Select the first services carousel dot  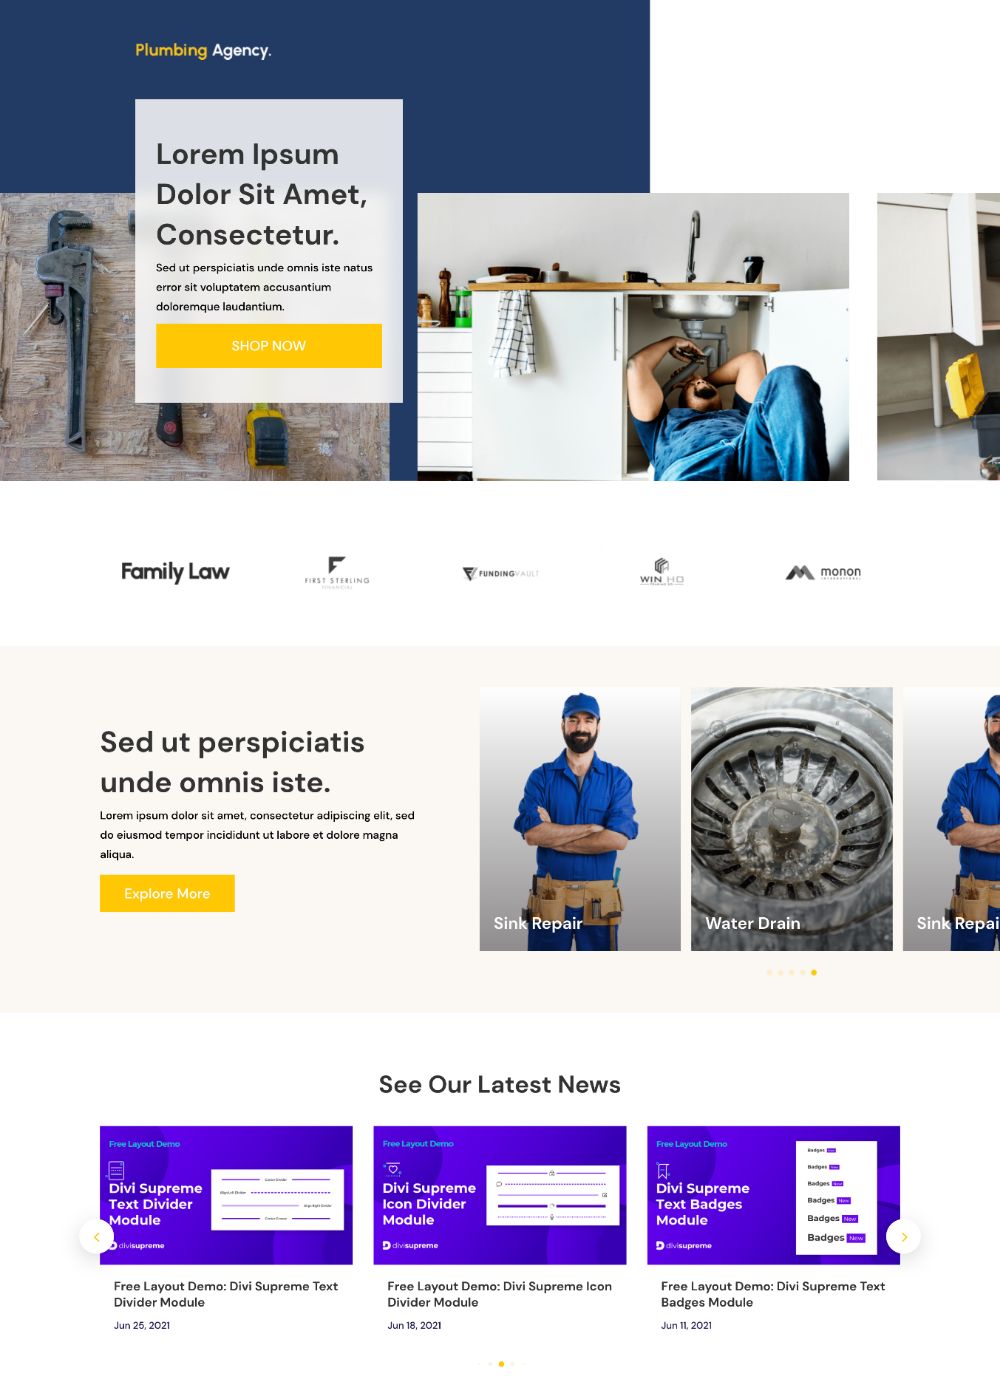pyautogui.click(x=769, y=972)
